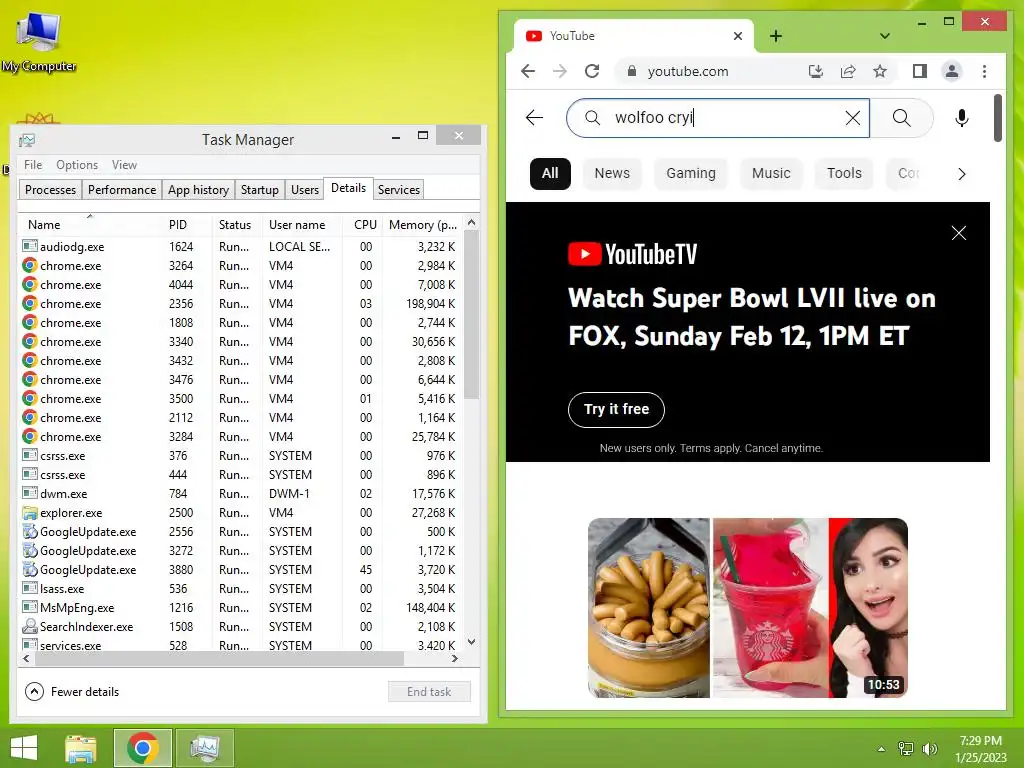The image size is (1024, 768).
Task: Reload the YouTube page
Action: click(592, 71)
